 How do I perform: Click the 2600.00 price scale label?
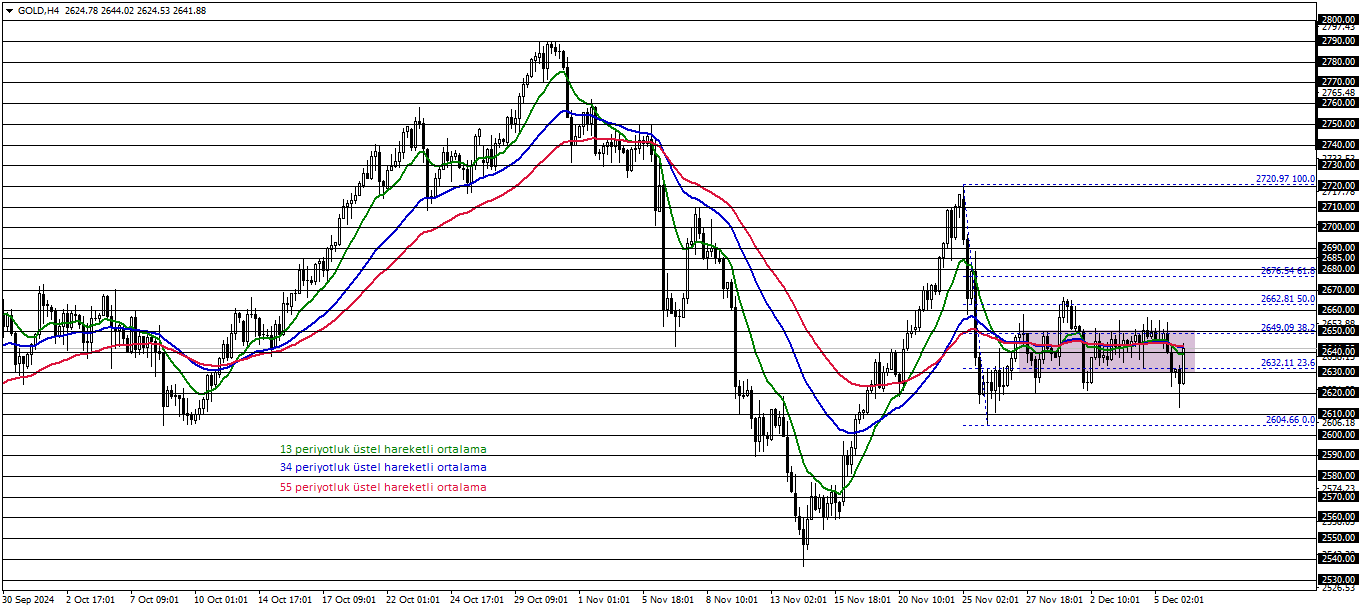[x=1338, y=435]
